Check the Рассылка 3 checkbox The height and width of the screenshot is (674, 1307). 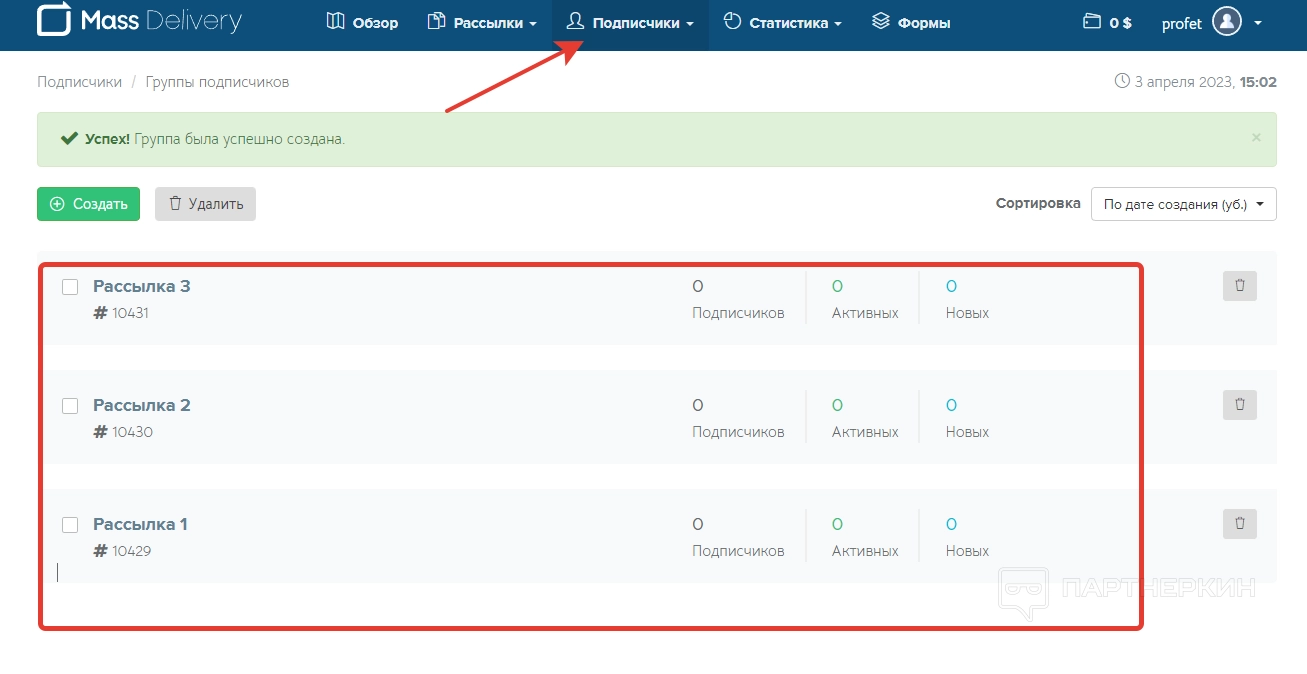pyautogui.click(x=70, y=287)
